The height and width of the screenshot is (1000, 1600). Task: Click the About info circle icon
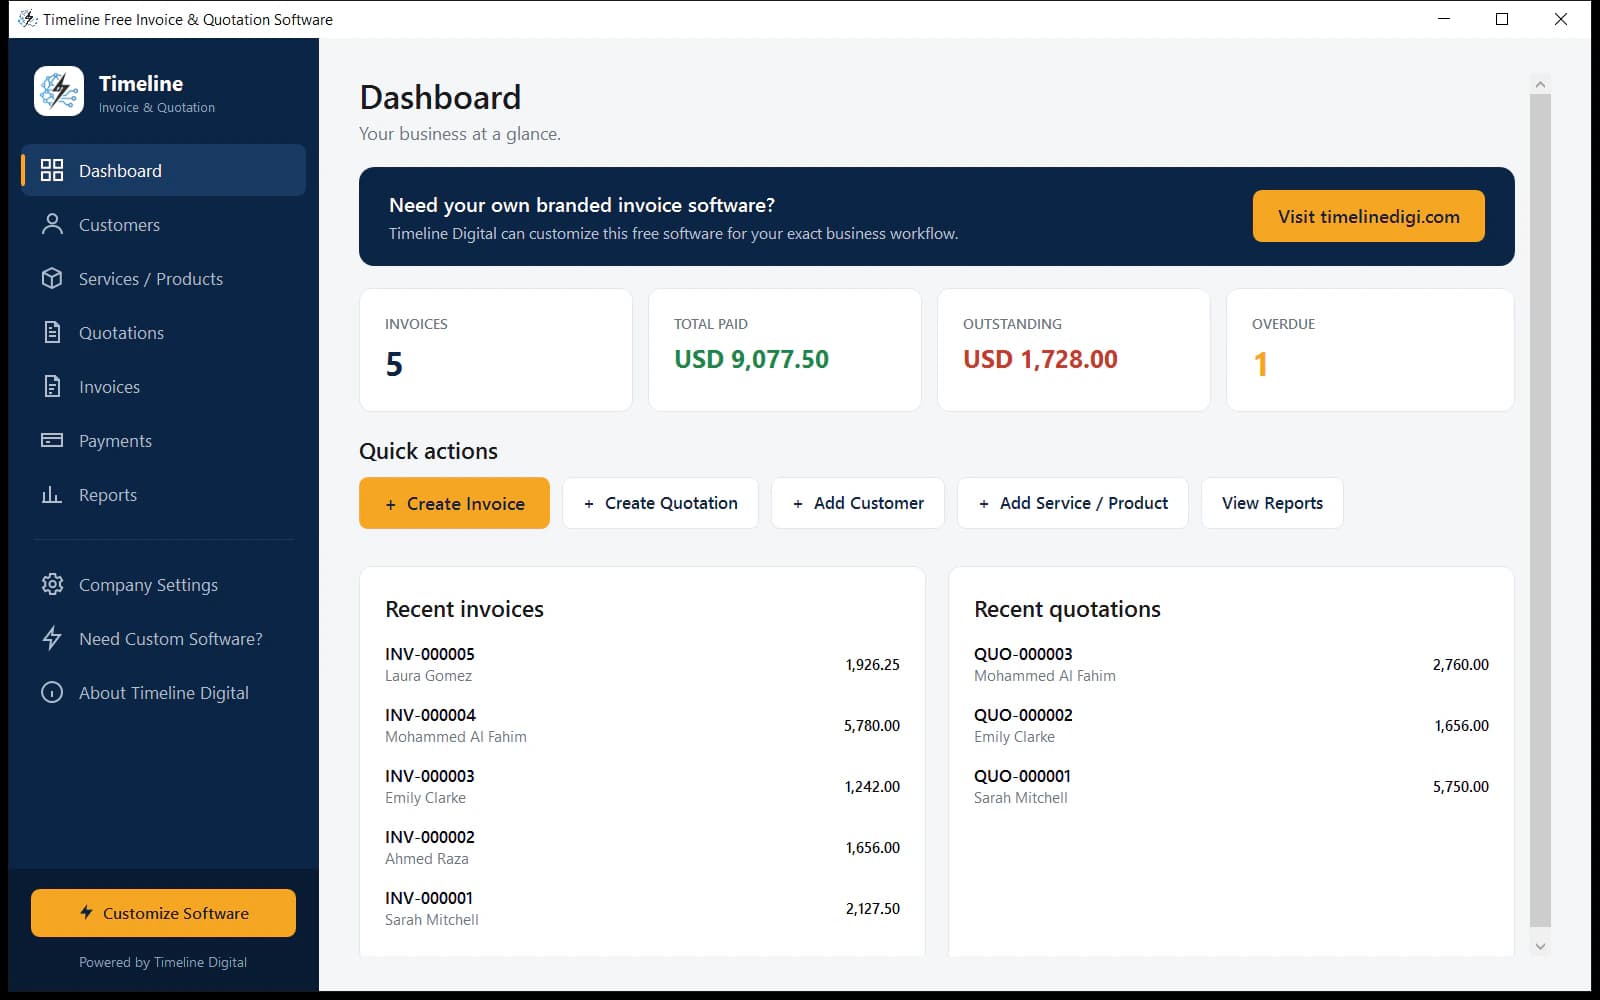(x=52, y=692)
